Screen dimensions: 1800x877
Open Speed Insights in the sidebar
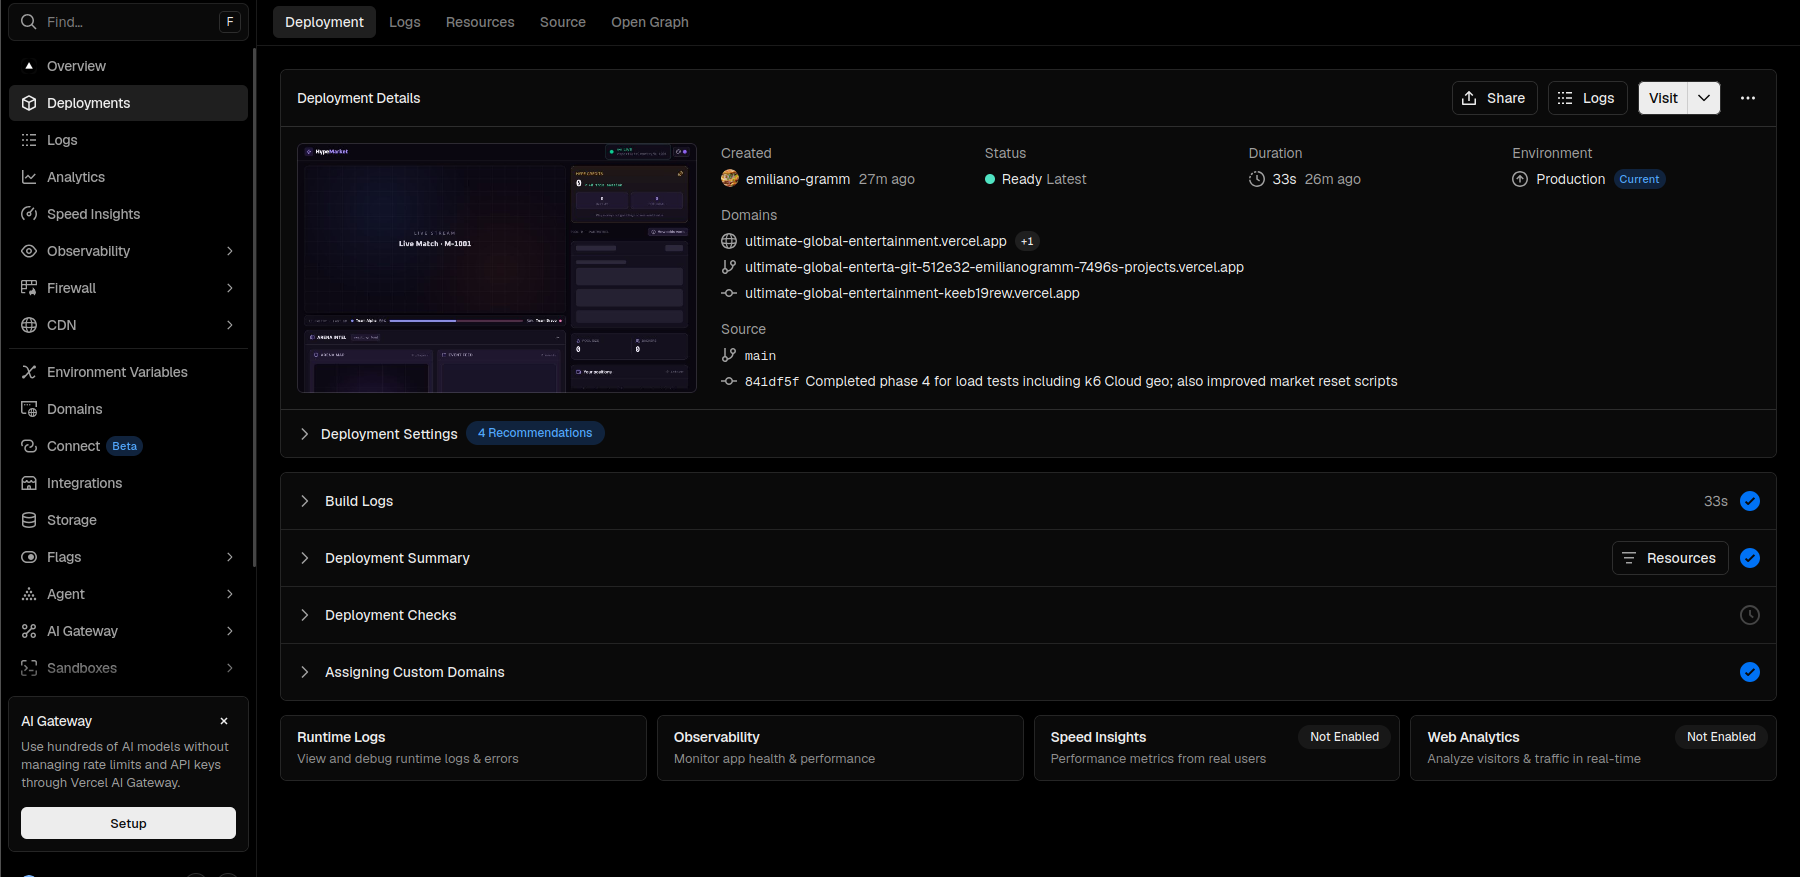tap(128, 214)
